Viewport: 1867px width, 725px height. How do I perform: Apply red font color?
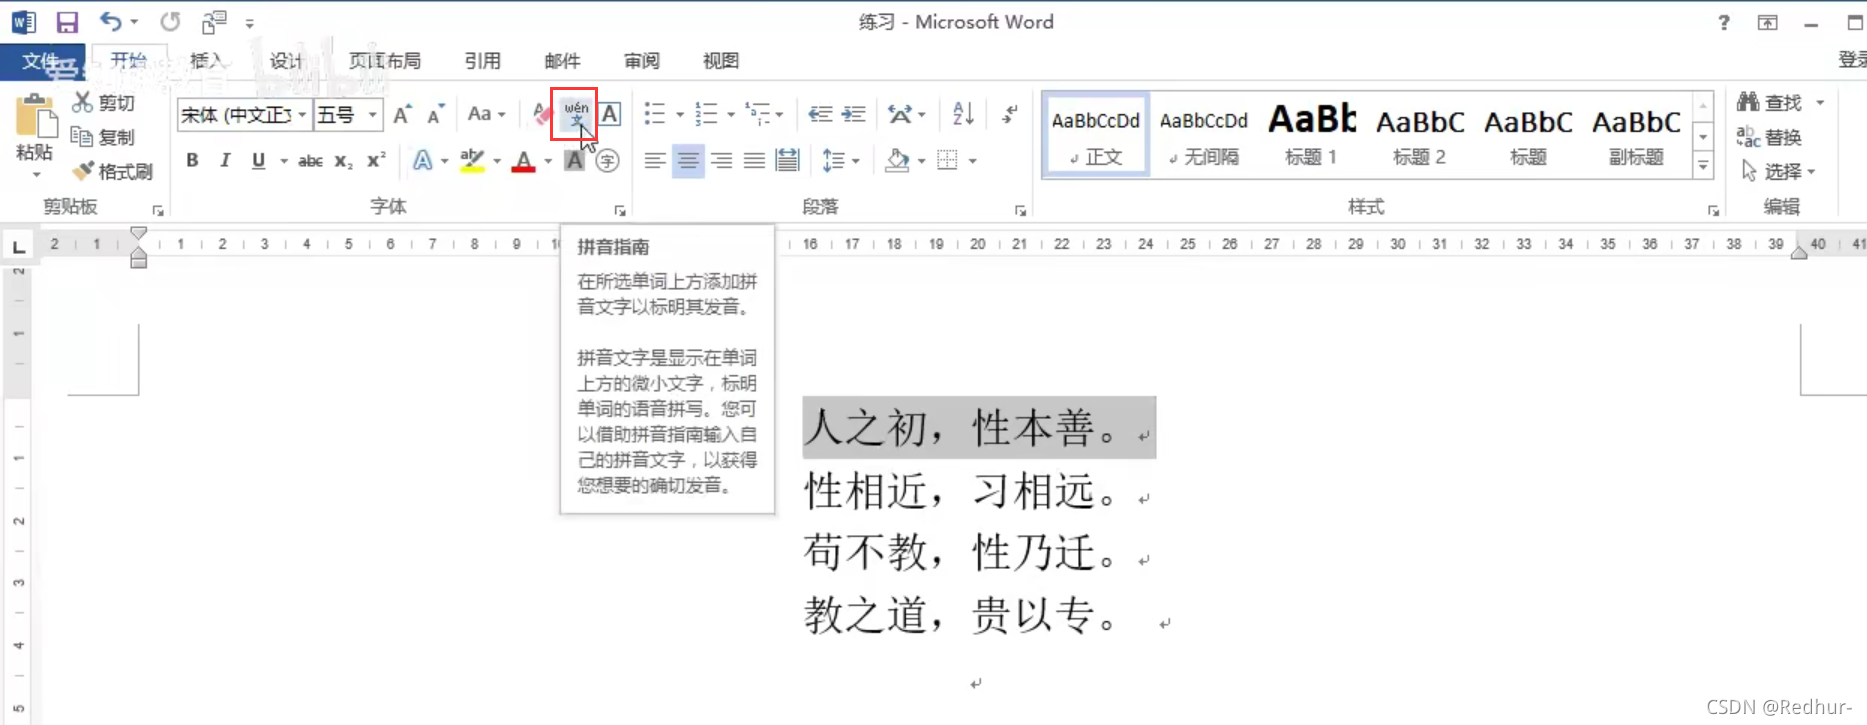[523, 160]
